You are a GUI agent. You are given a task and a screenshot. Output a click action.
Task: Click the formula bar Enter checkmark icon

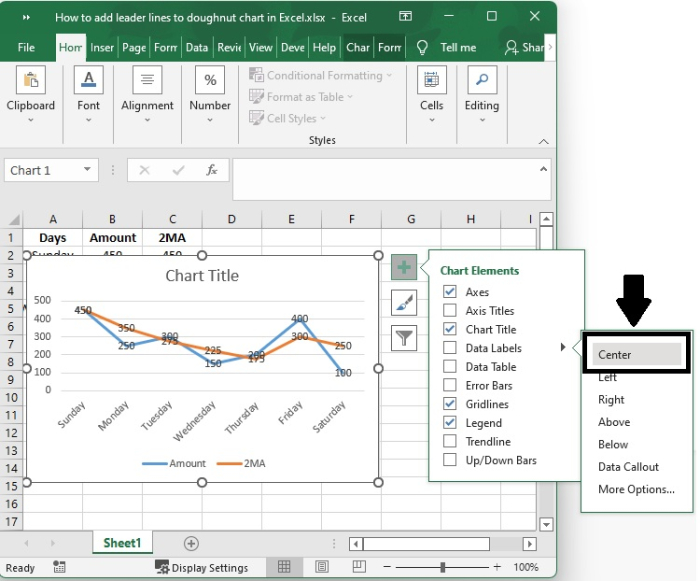(178, 170)
